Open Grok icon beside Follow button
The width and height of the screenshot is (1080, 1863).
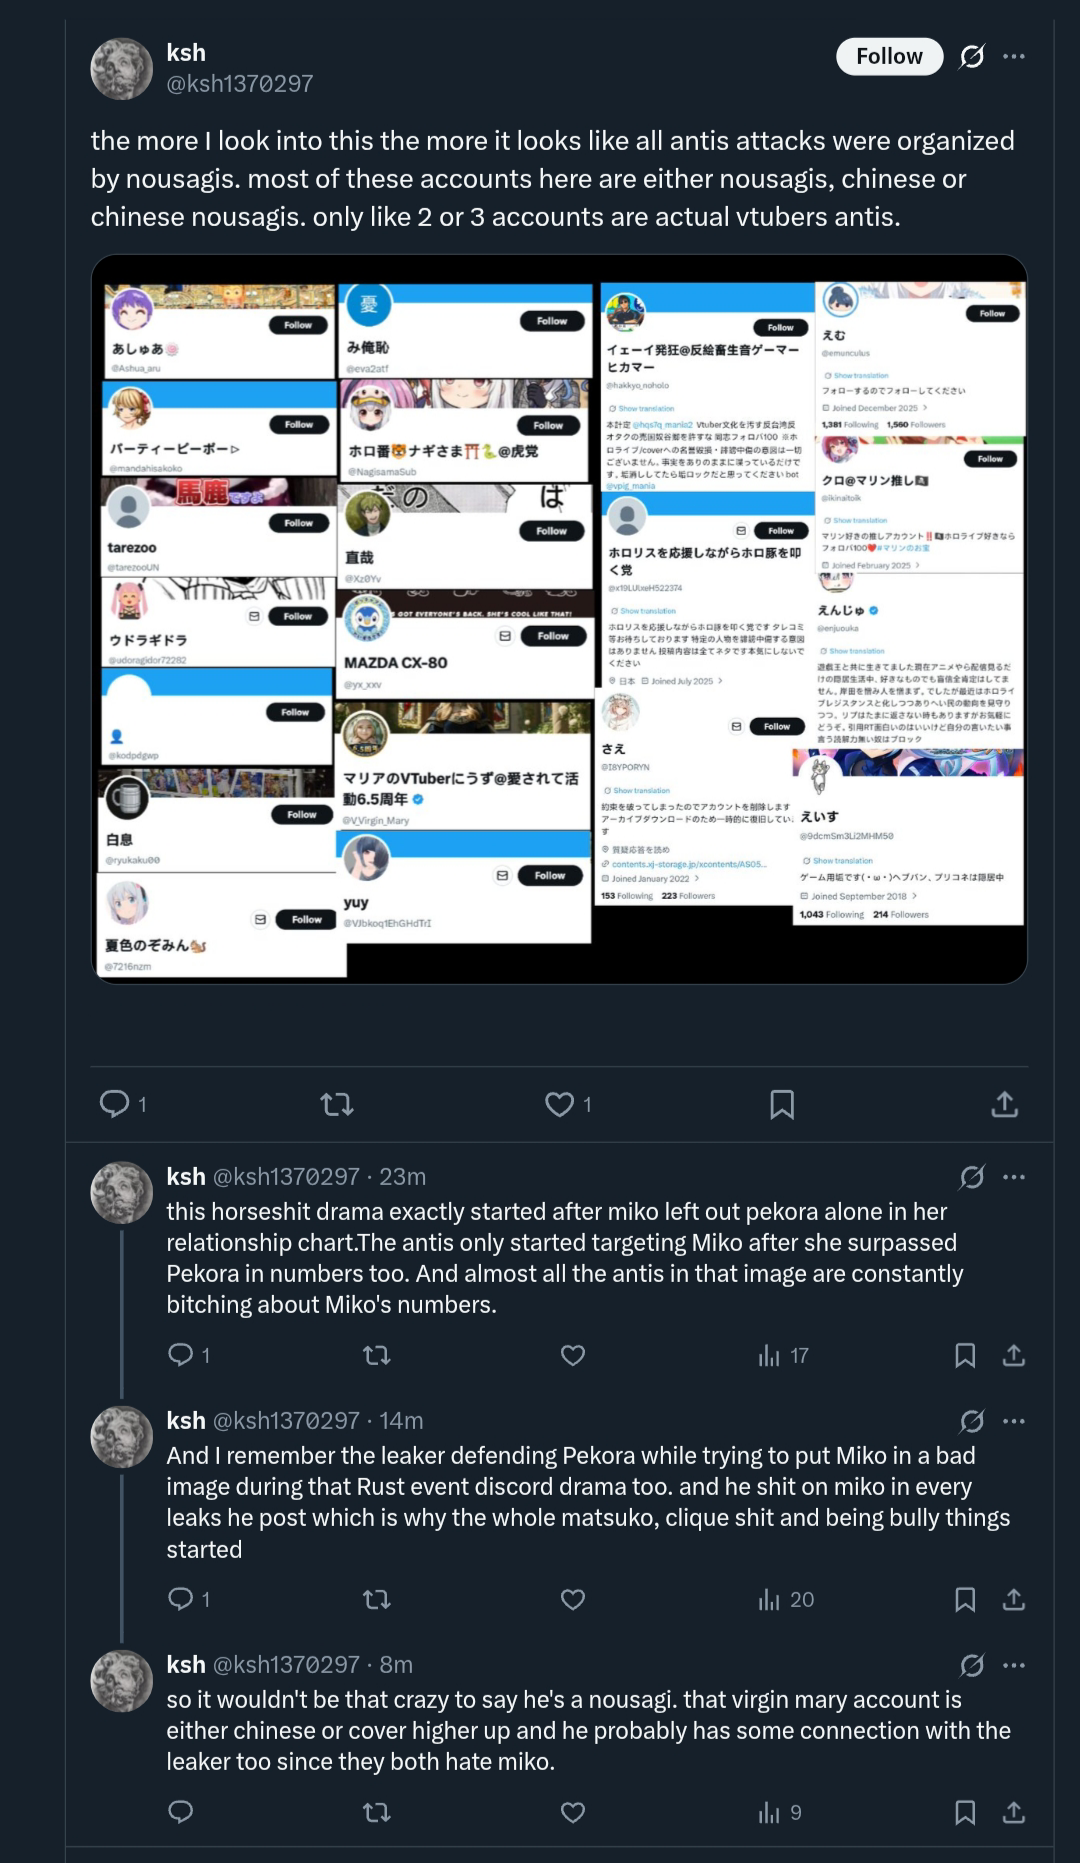[972, 56]
